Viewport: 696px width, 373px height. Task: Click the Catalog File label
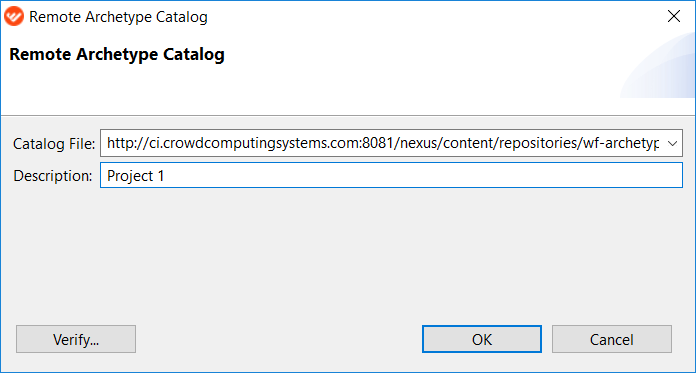tap(54, 143)
